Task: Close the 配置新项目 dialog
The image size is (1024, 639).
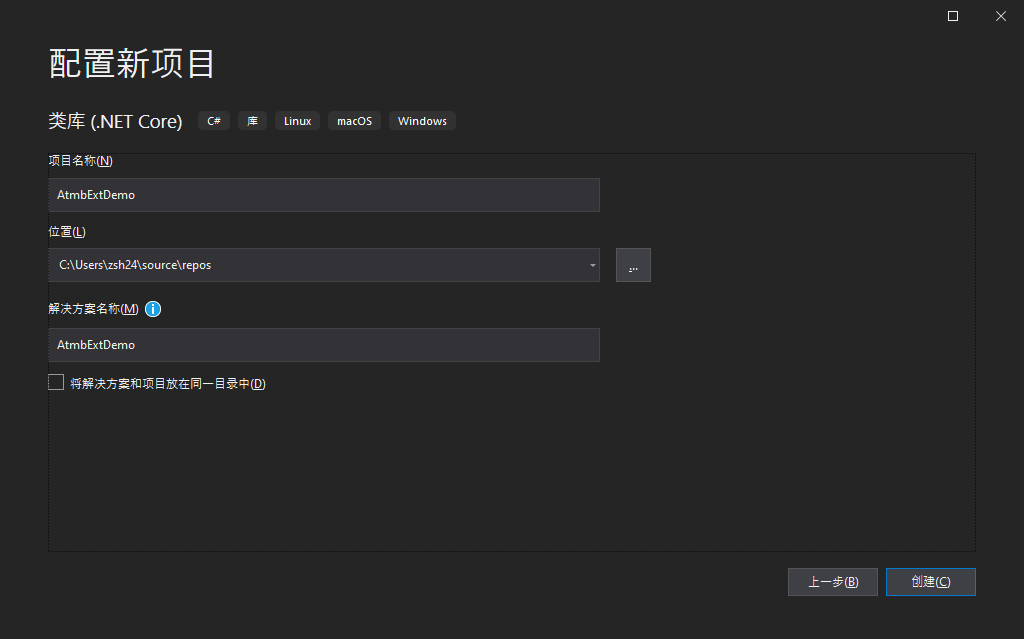Action: point(1000,16)
